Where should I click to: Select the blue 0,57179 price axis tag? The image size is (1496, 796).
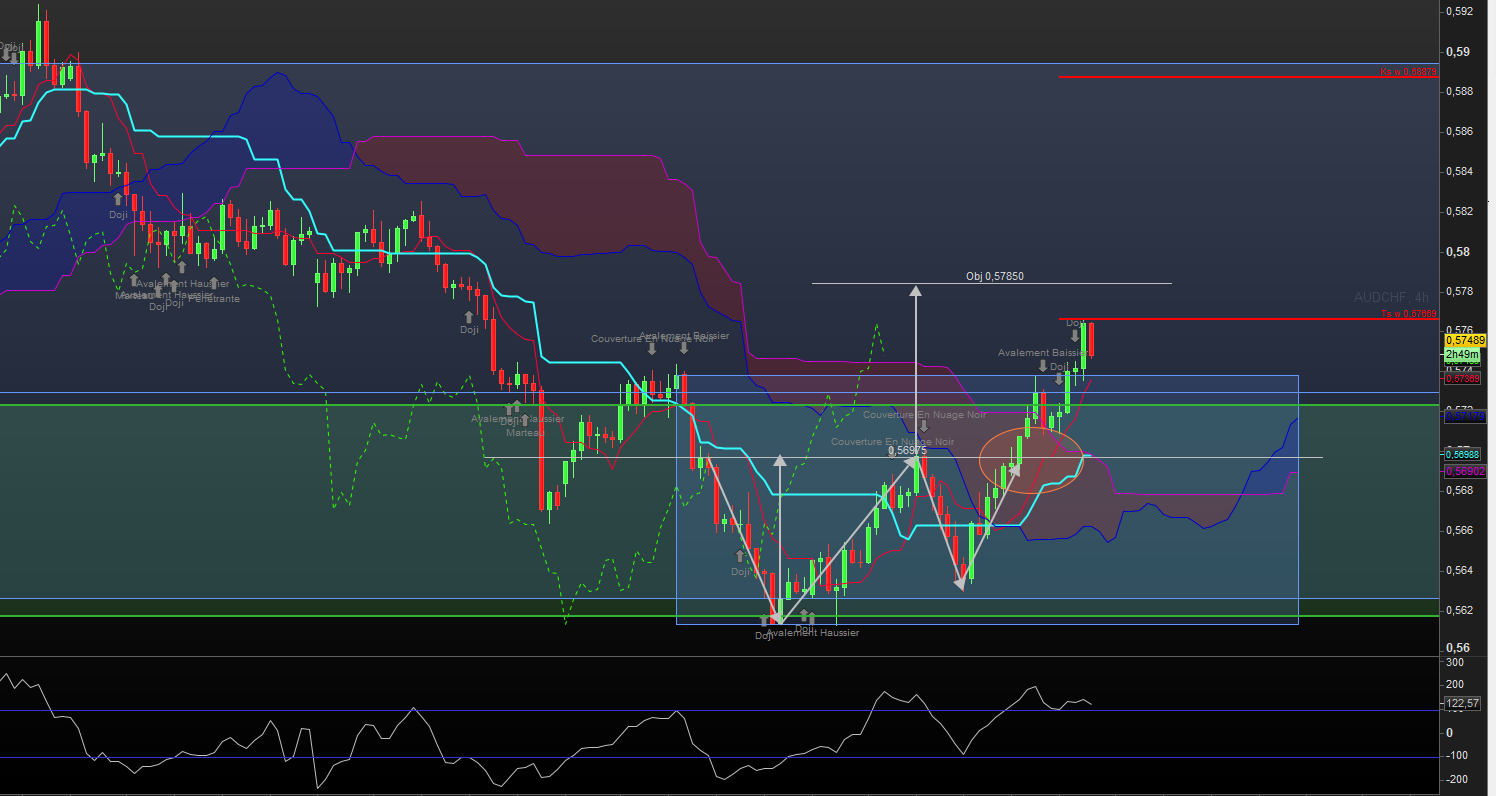[1464, 414]
